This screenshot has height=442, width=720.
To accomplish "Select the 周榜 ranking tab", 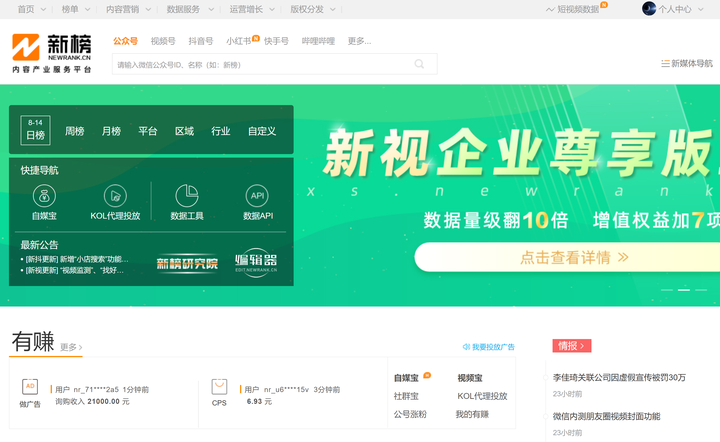I will click(74, 131).
